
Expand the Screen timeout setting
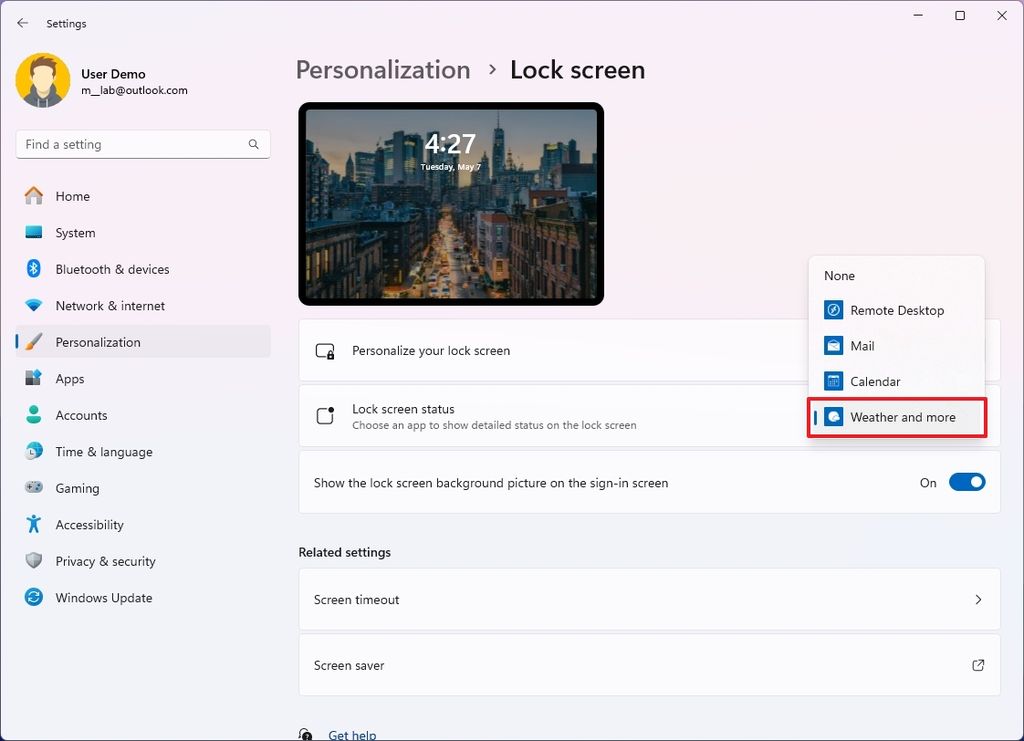649,600
